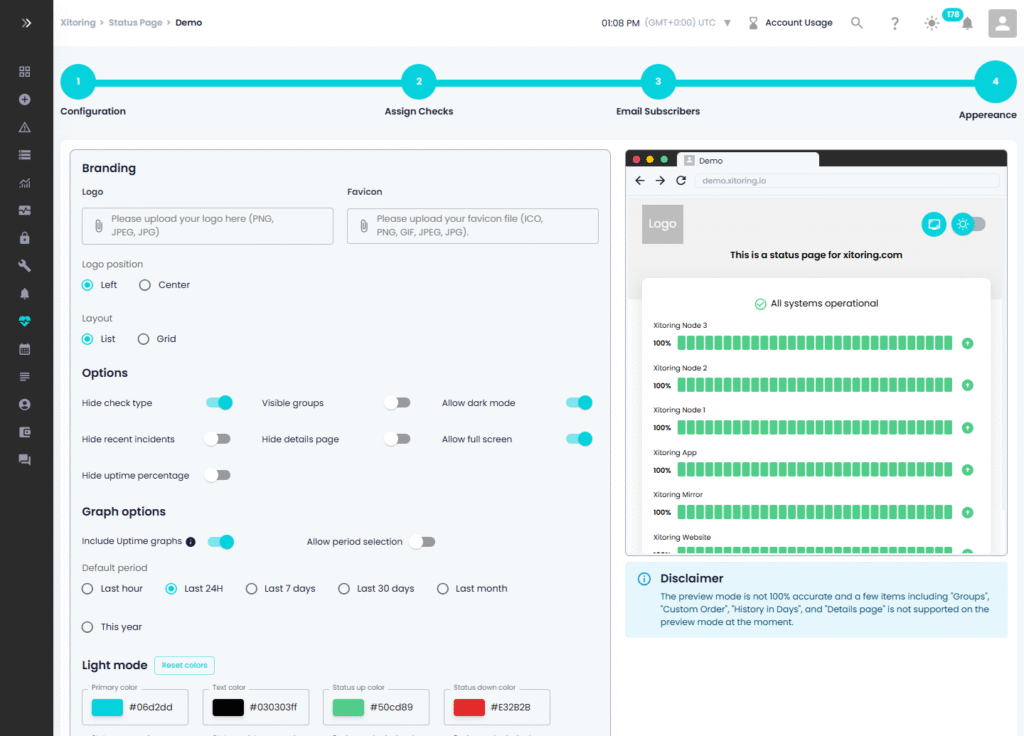Image resolution: width=1024 pixels, height=736 pixels.
Task: Expand Xitoring Node 3 details arrow
Action: (967, 343)
